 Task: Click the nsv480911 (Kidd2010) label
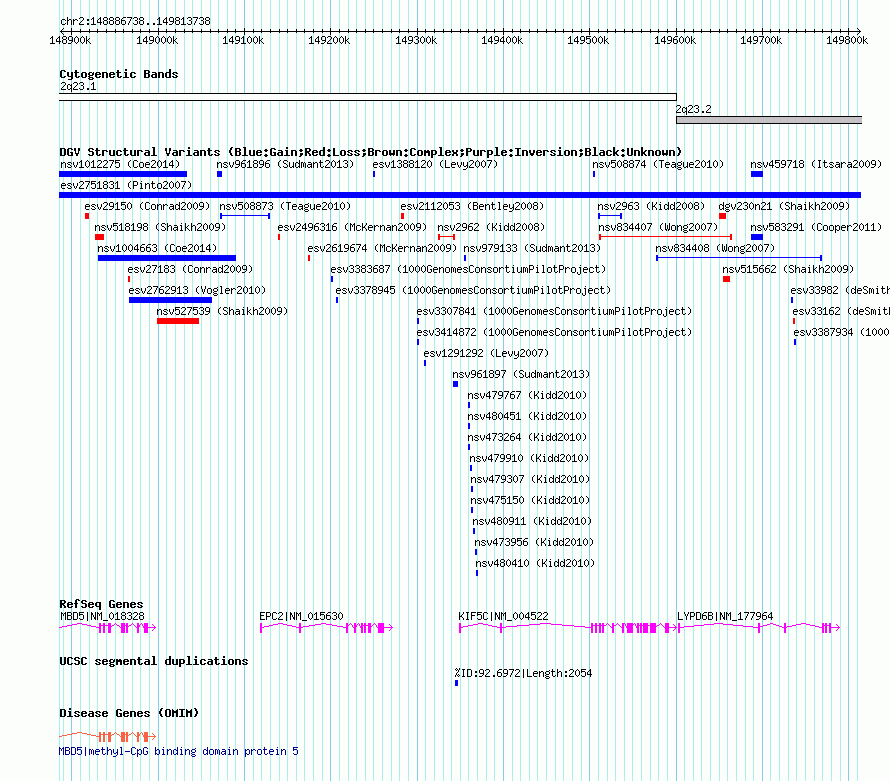pyautogui.click(x=532, y=521)
